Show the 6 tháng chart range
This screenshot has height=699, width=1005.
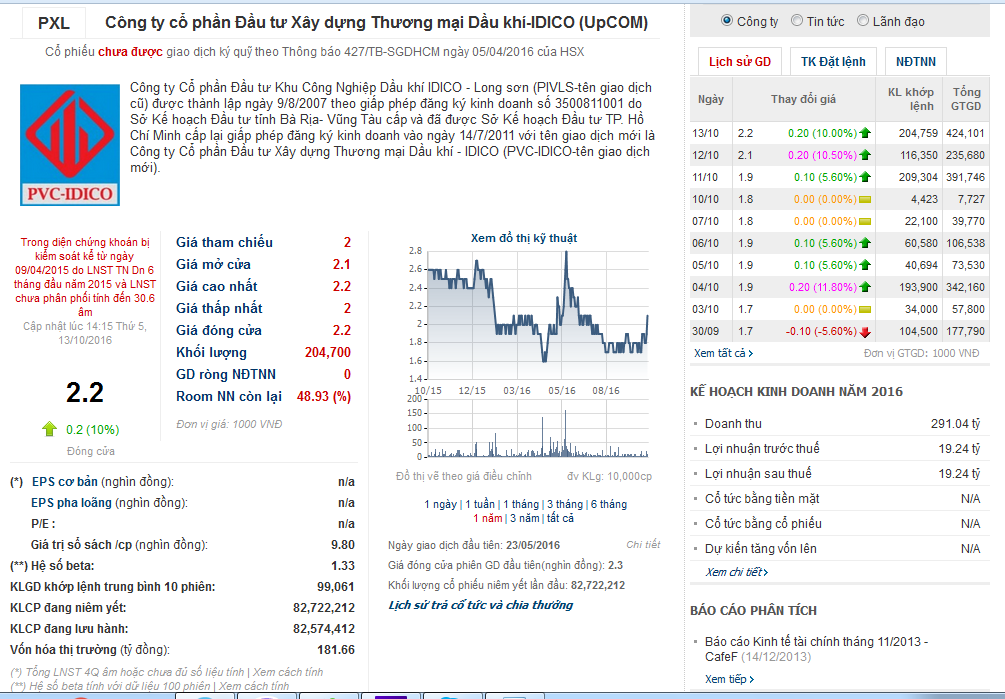point(609,504)
